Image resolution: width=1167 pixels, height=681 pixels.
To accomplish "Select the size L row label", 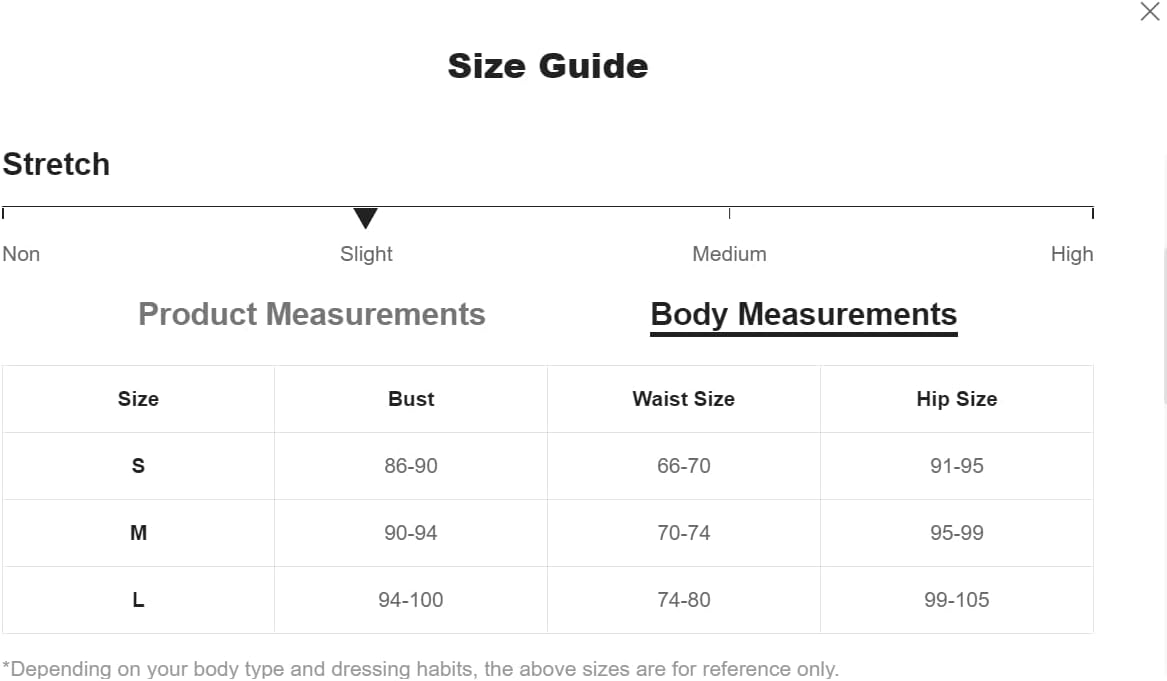I will [138, 600].
